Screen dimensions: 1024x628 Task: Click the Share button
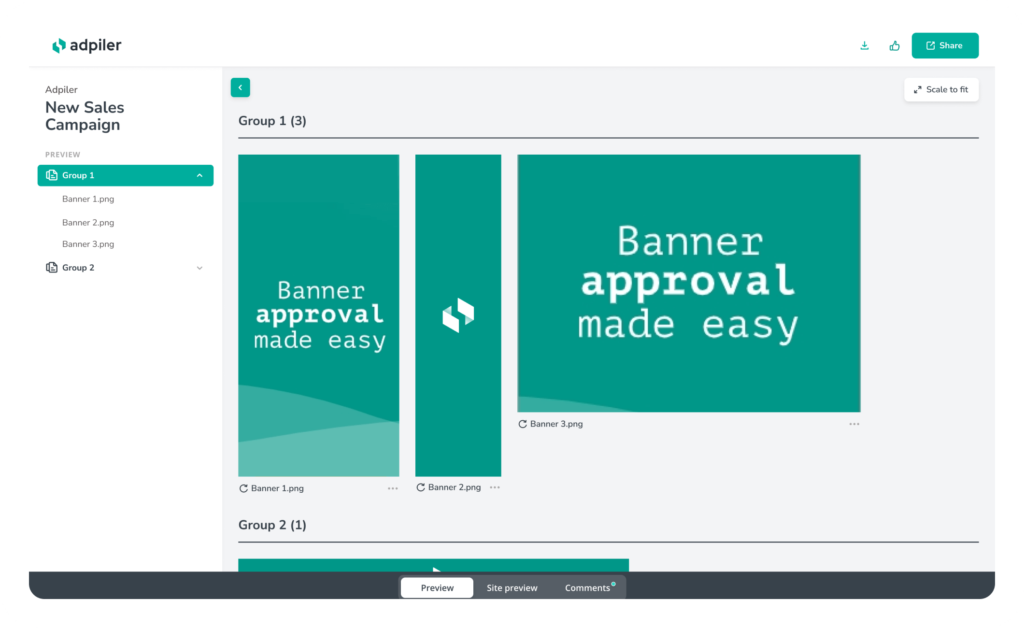(x=944, y=46)
